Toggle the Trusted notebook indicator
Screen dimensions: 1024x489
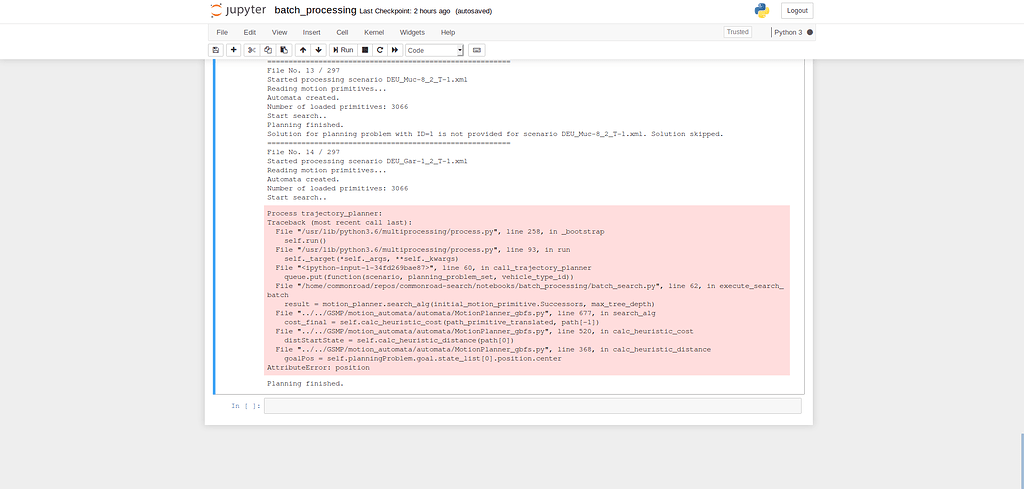point(737,32)
